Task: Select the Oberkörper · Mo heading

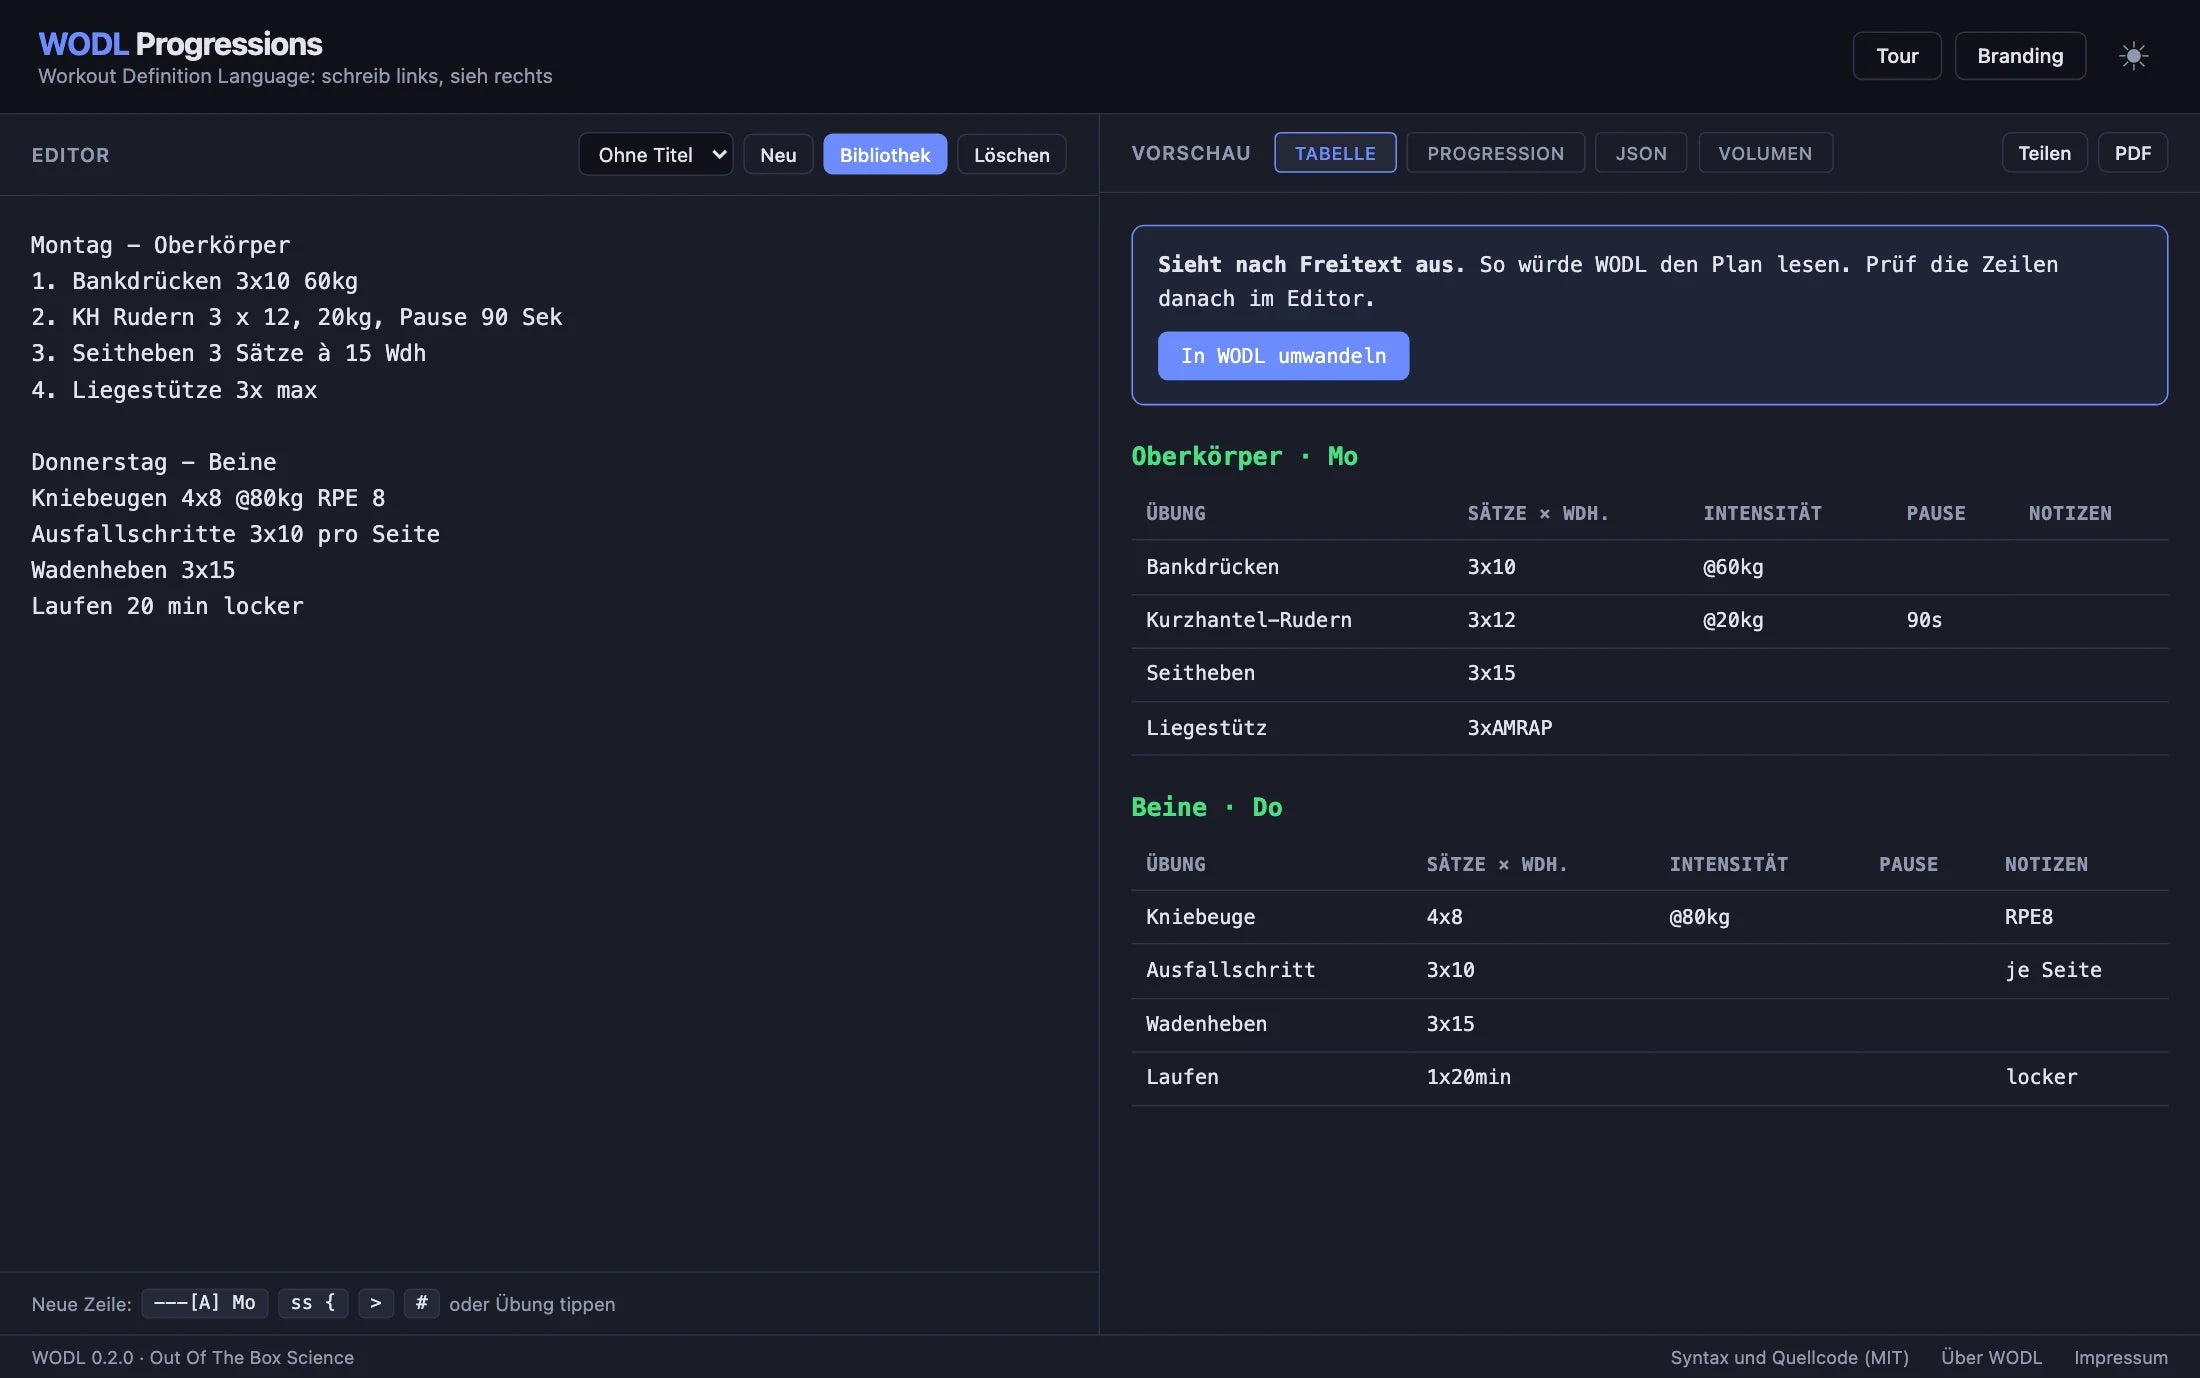Action: [x=1244, y=456]
